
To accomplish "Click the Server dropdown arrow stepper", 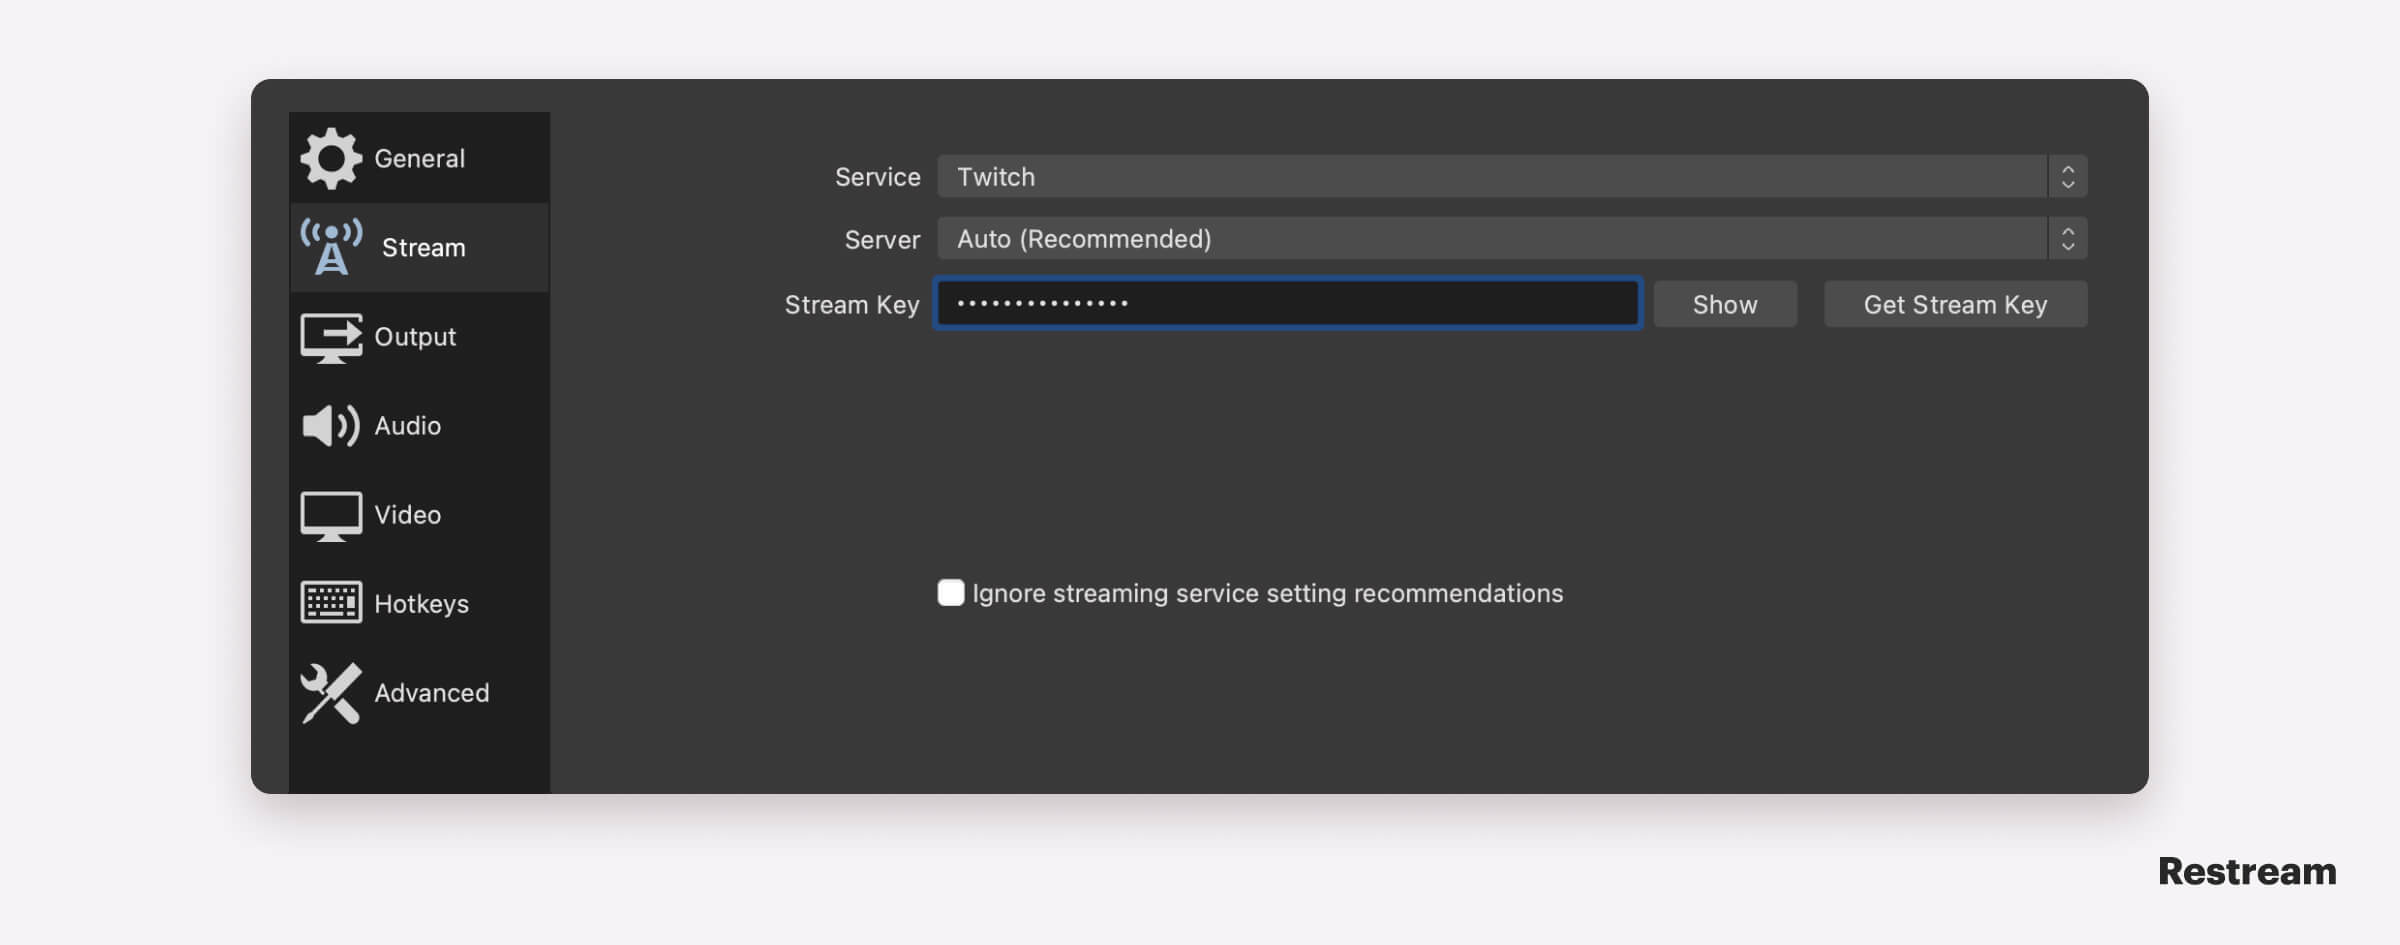I will [2067, 239].
